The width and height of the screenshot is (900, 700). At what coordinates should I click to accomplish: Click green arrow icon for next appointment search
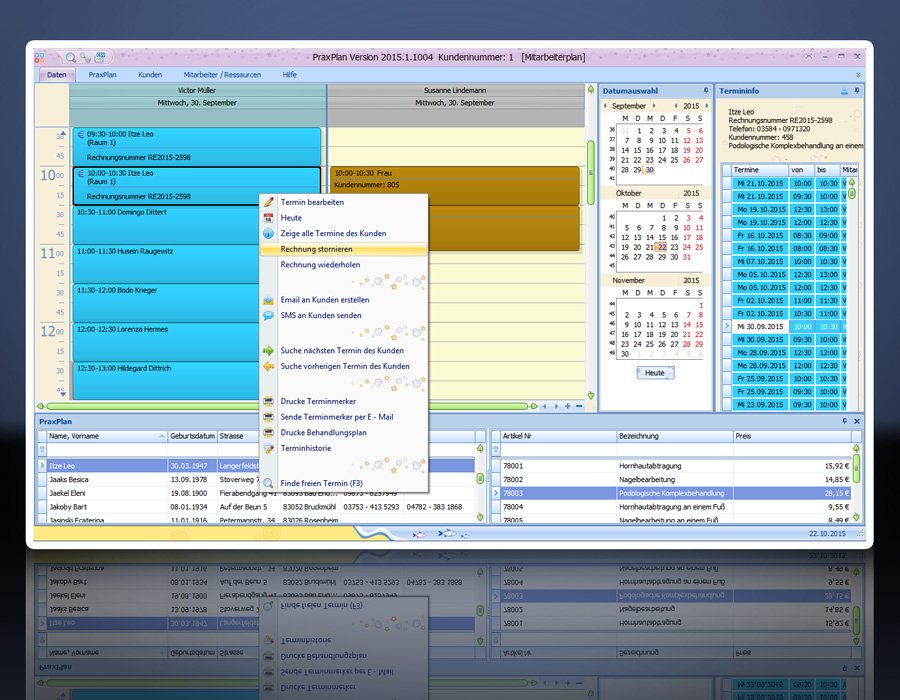[269, 351]
